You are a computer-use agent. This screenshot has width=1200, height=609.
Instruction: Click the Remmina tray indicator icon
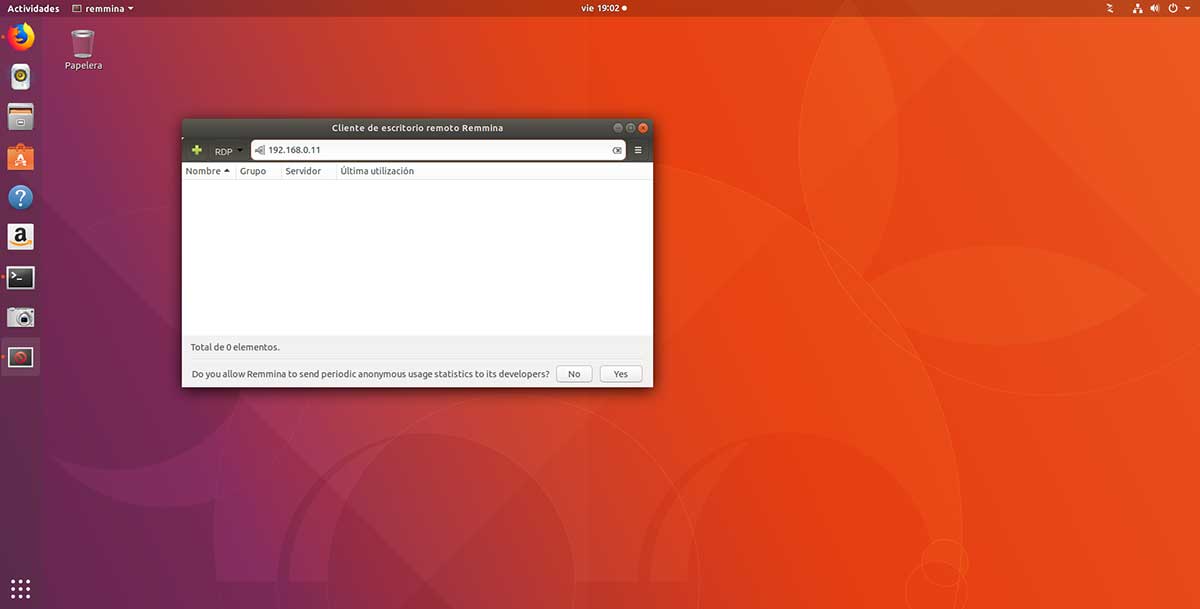pos(1110,8)
